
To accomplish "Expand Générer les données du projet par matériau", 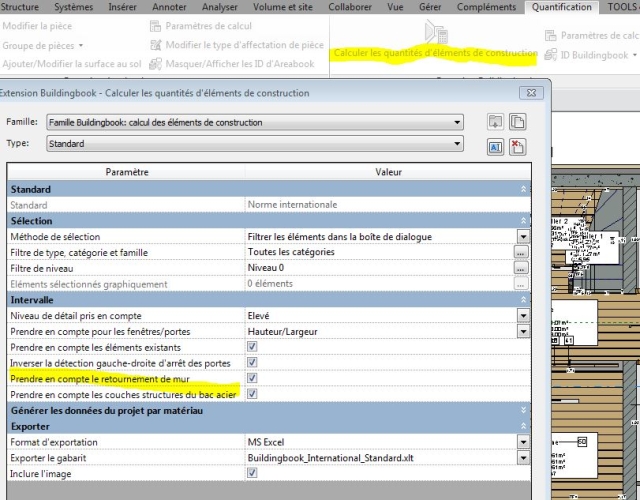I will pos(523,411).
